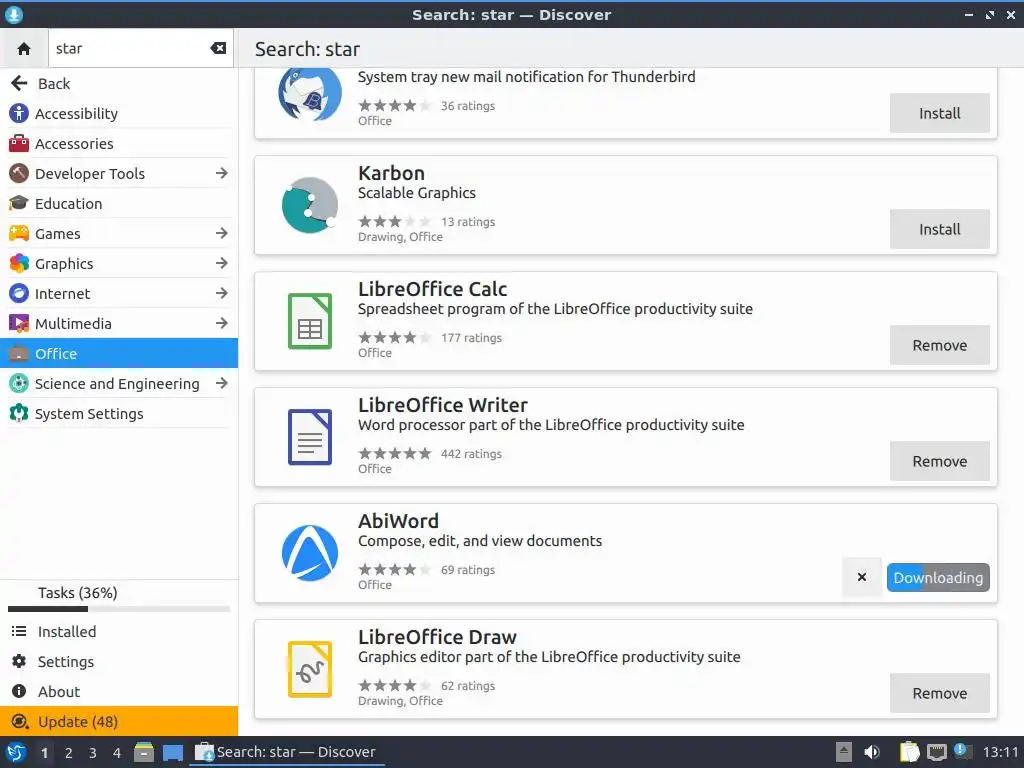
Task: Clear the search text with the backspace icon
Action: point(218,48)
